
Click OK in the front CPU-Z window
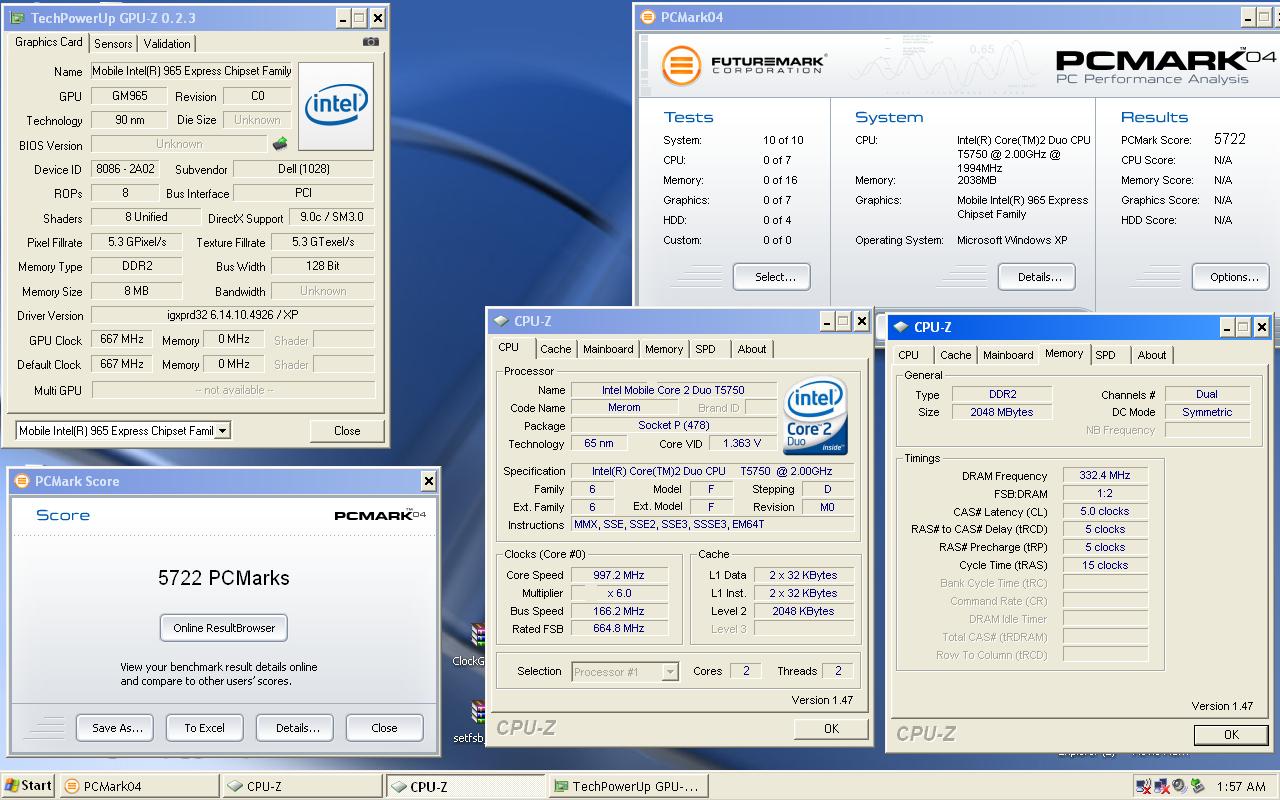[831, 729]
